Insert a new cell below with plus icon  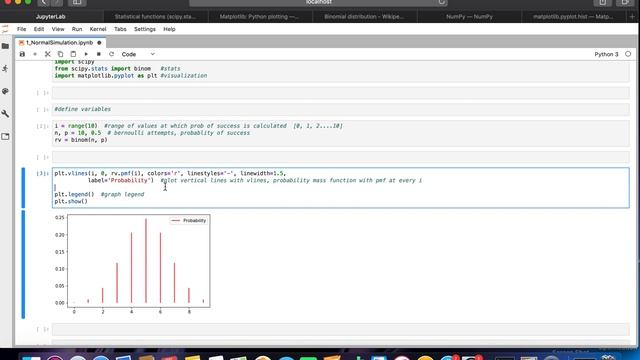pos(35,54)
